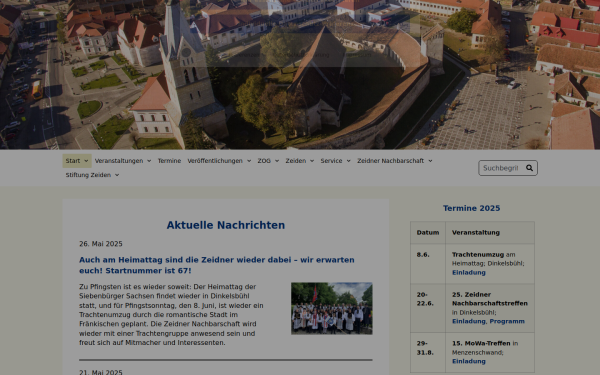Click the search magnifier icon
Screen dimensions: 600x375
pyautogui.click(x=529, y=168)
